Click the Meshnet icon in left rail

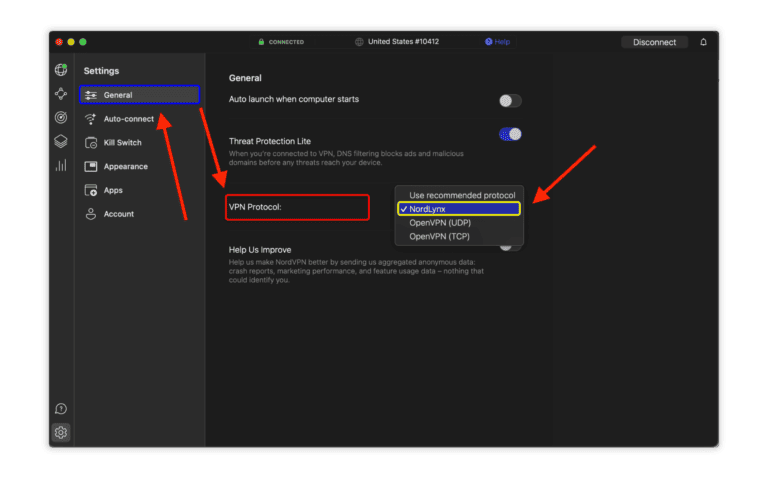[x=61, y=94]
